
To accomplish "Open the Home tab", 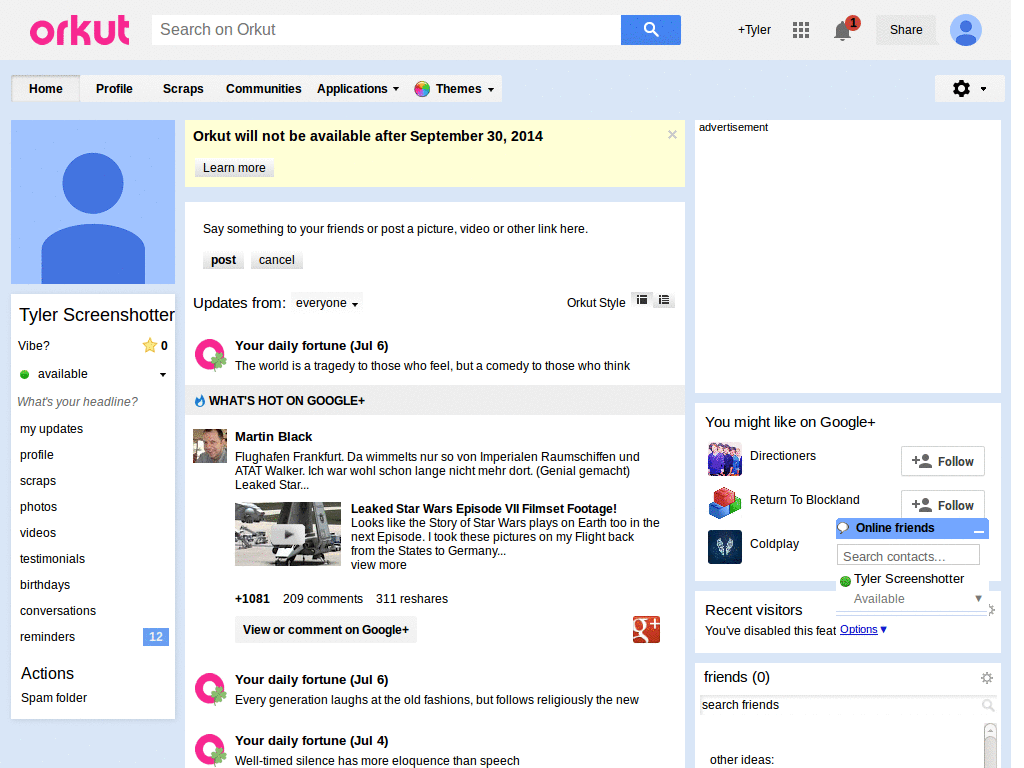I will [46, 89].
